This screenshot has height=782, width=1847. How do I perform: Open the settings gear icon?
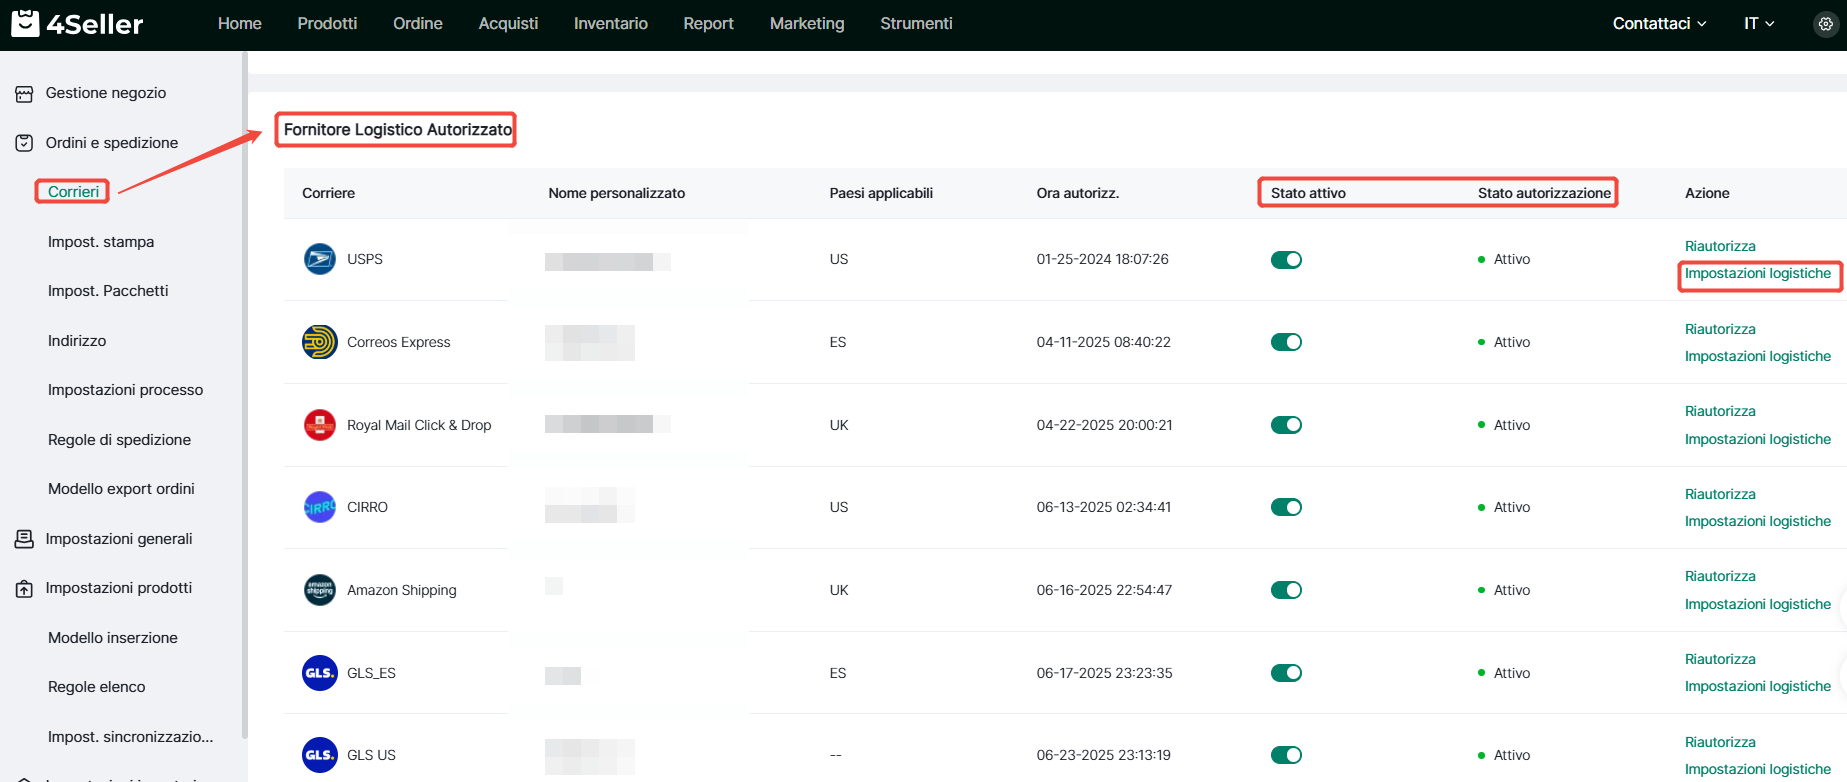pos(1825,24)
